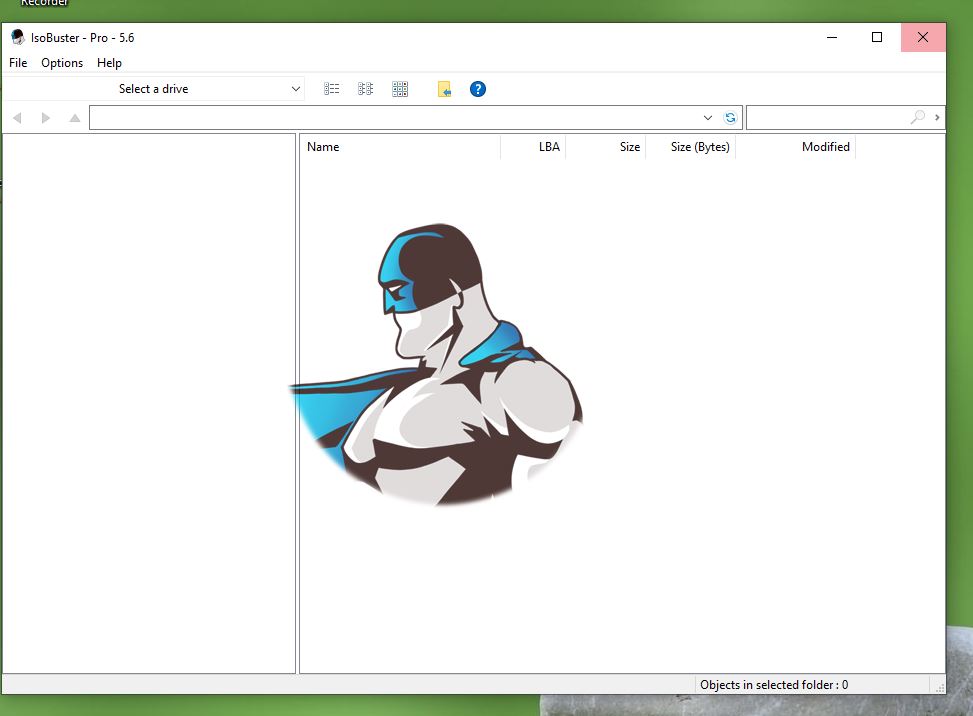
Task: Expand the path bar history dropdown arrow
Action: pyautogui.click(x=709, y=118)
